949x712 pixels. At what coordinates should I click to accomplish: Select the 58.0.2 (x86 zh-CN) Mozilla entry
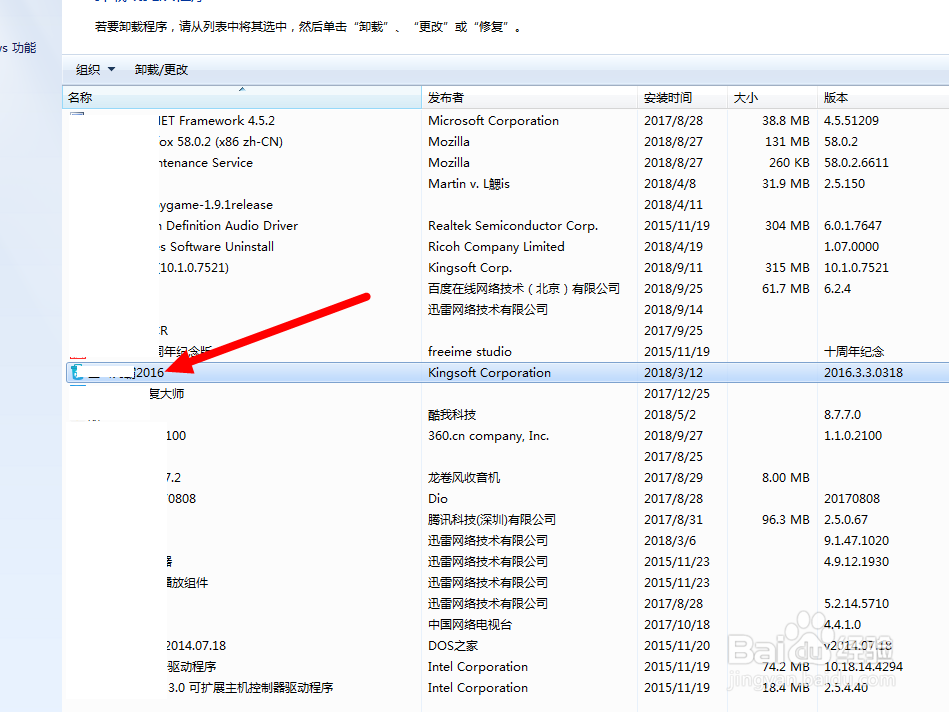pos(507,142)
